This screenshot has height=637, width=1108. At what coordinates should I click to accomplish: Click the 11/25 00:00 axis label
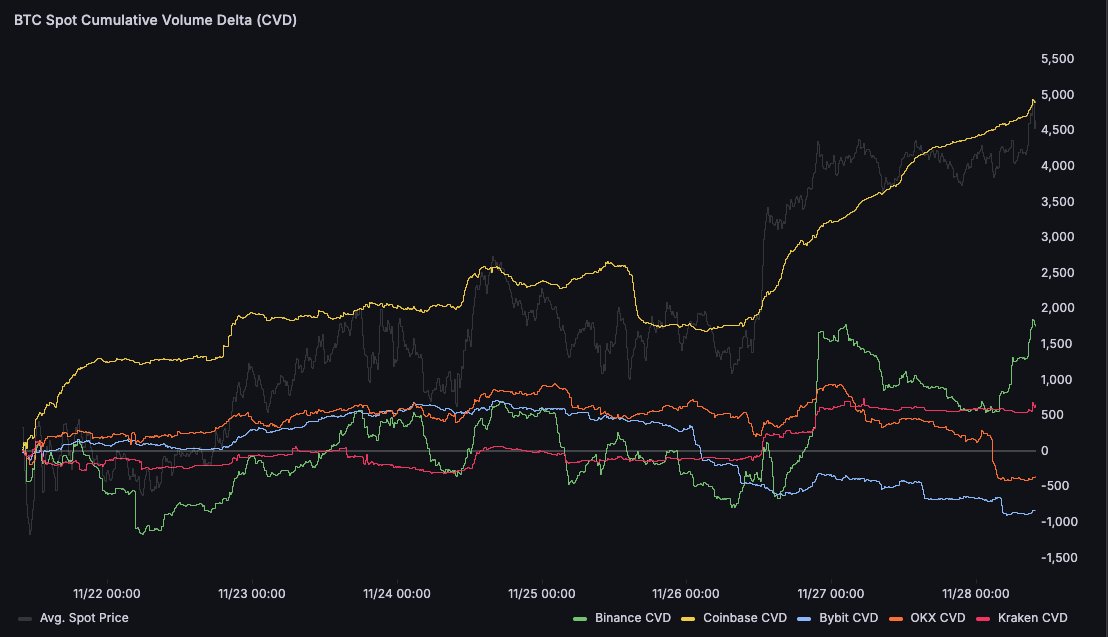tap(541, 593)
